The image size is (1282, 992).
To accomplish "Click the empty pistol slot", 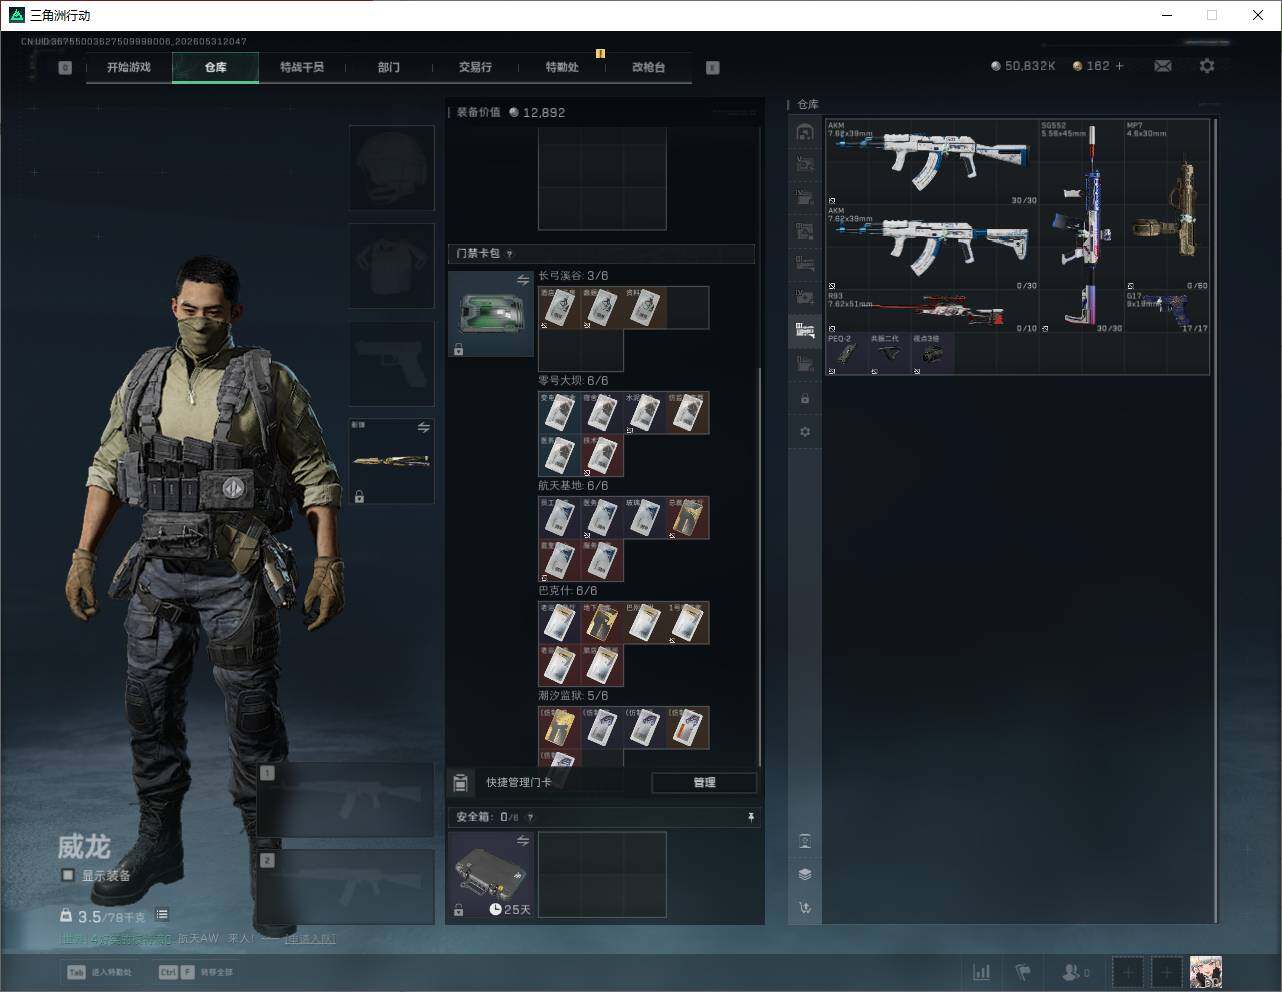I will pyautogui.click(x=391, y=363).
